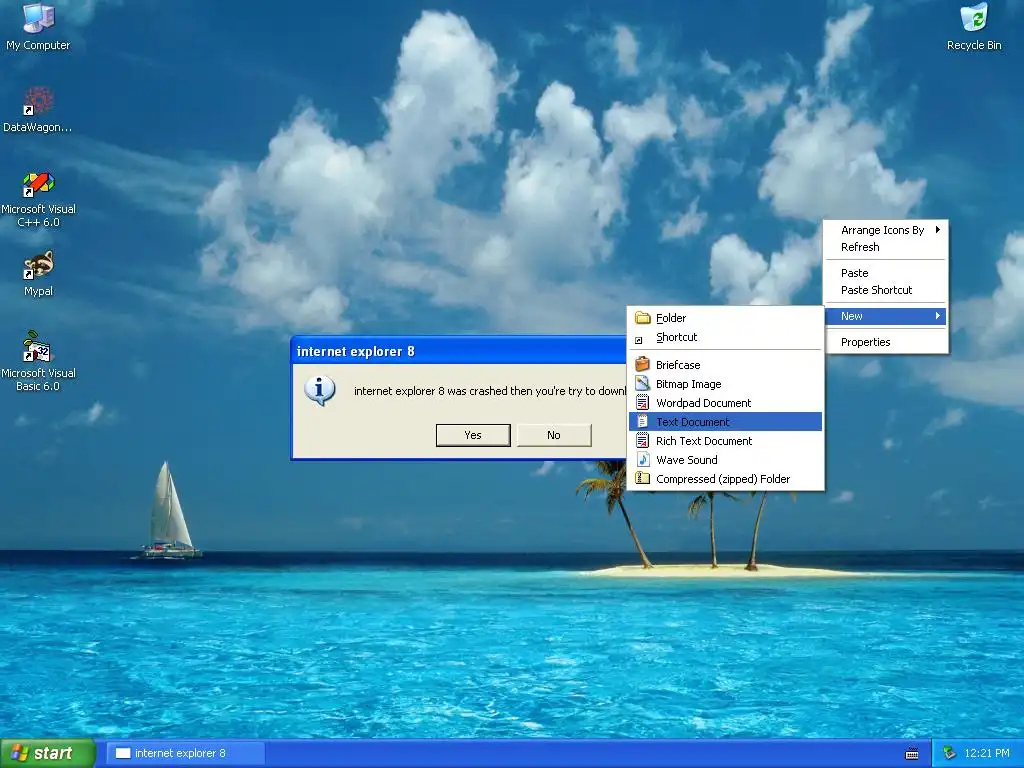Select highlighted Text Document label
The height and width of the screenshot is (768, 1024).
click(x=692, y=422)
